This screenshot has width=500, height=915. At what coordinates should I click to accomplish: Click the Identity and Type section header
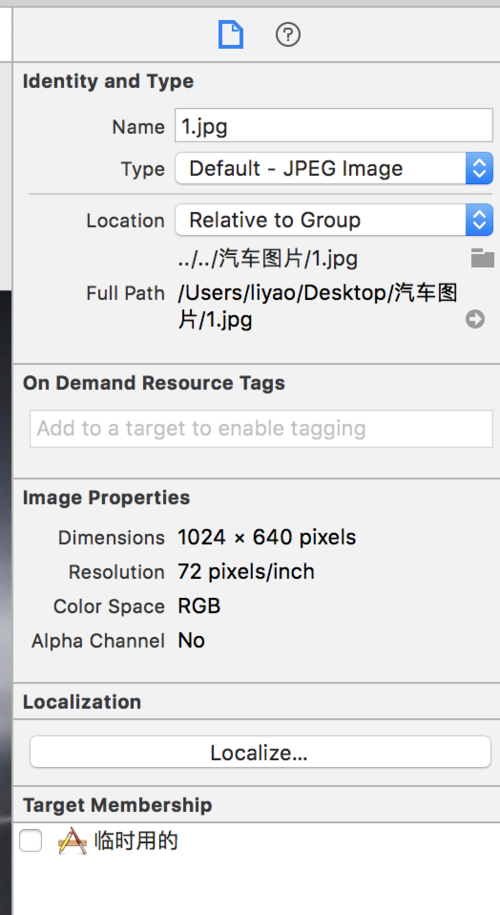108,81
